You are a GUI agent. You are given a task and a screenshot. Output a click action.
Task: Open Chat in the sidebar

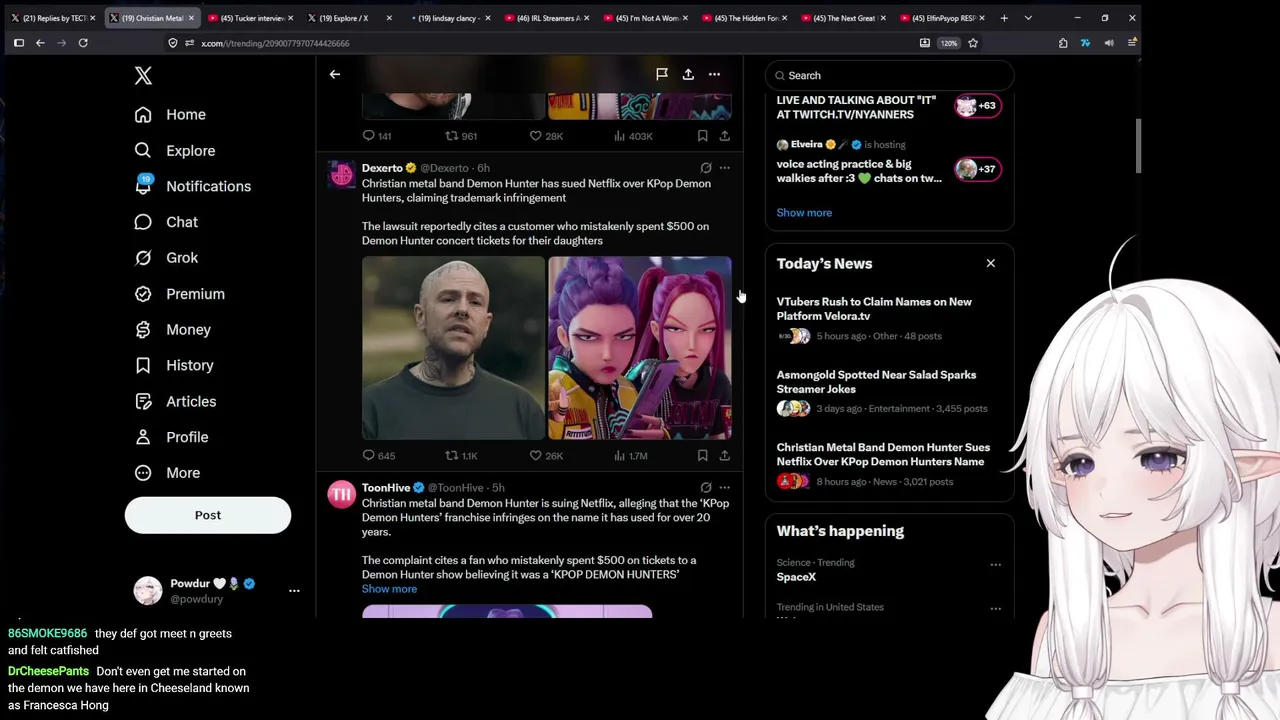pyautogui.click(x=166, y=222)
